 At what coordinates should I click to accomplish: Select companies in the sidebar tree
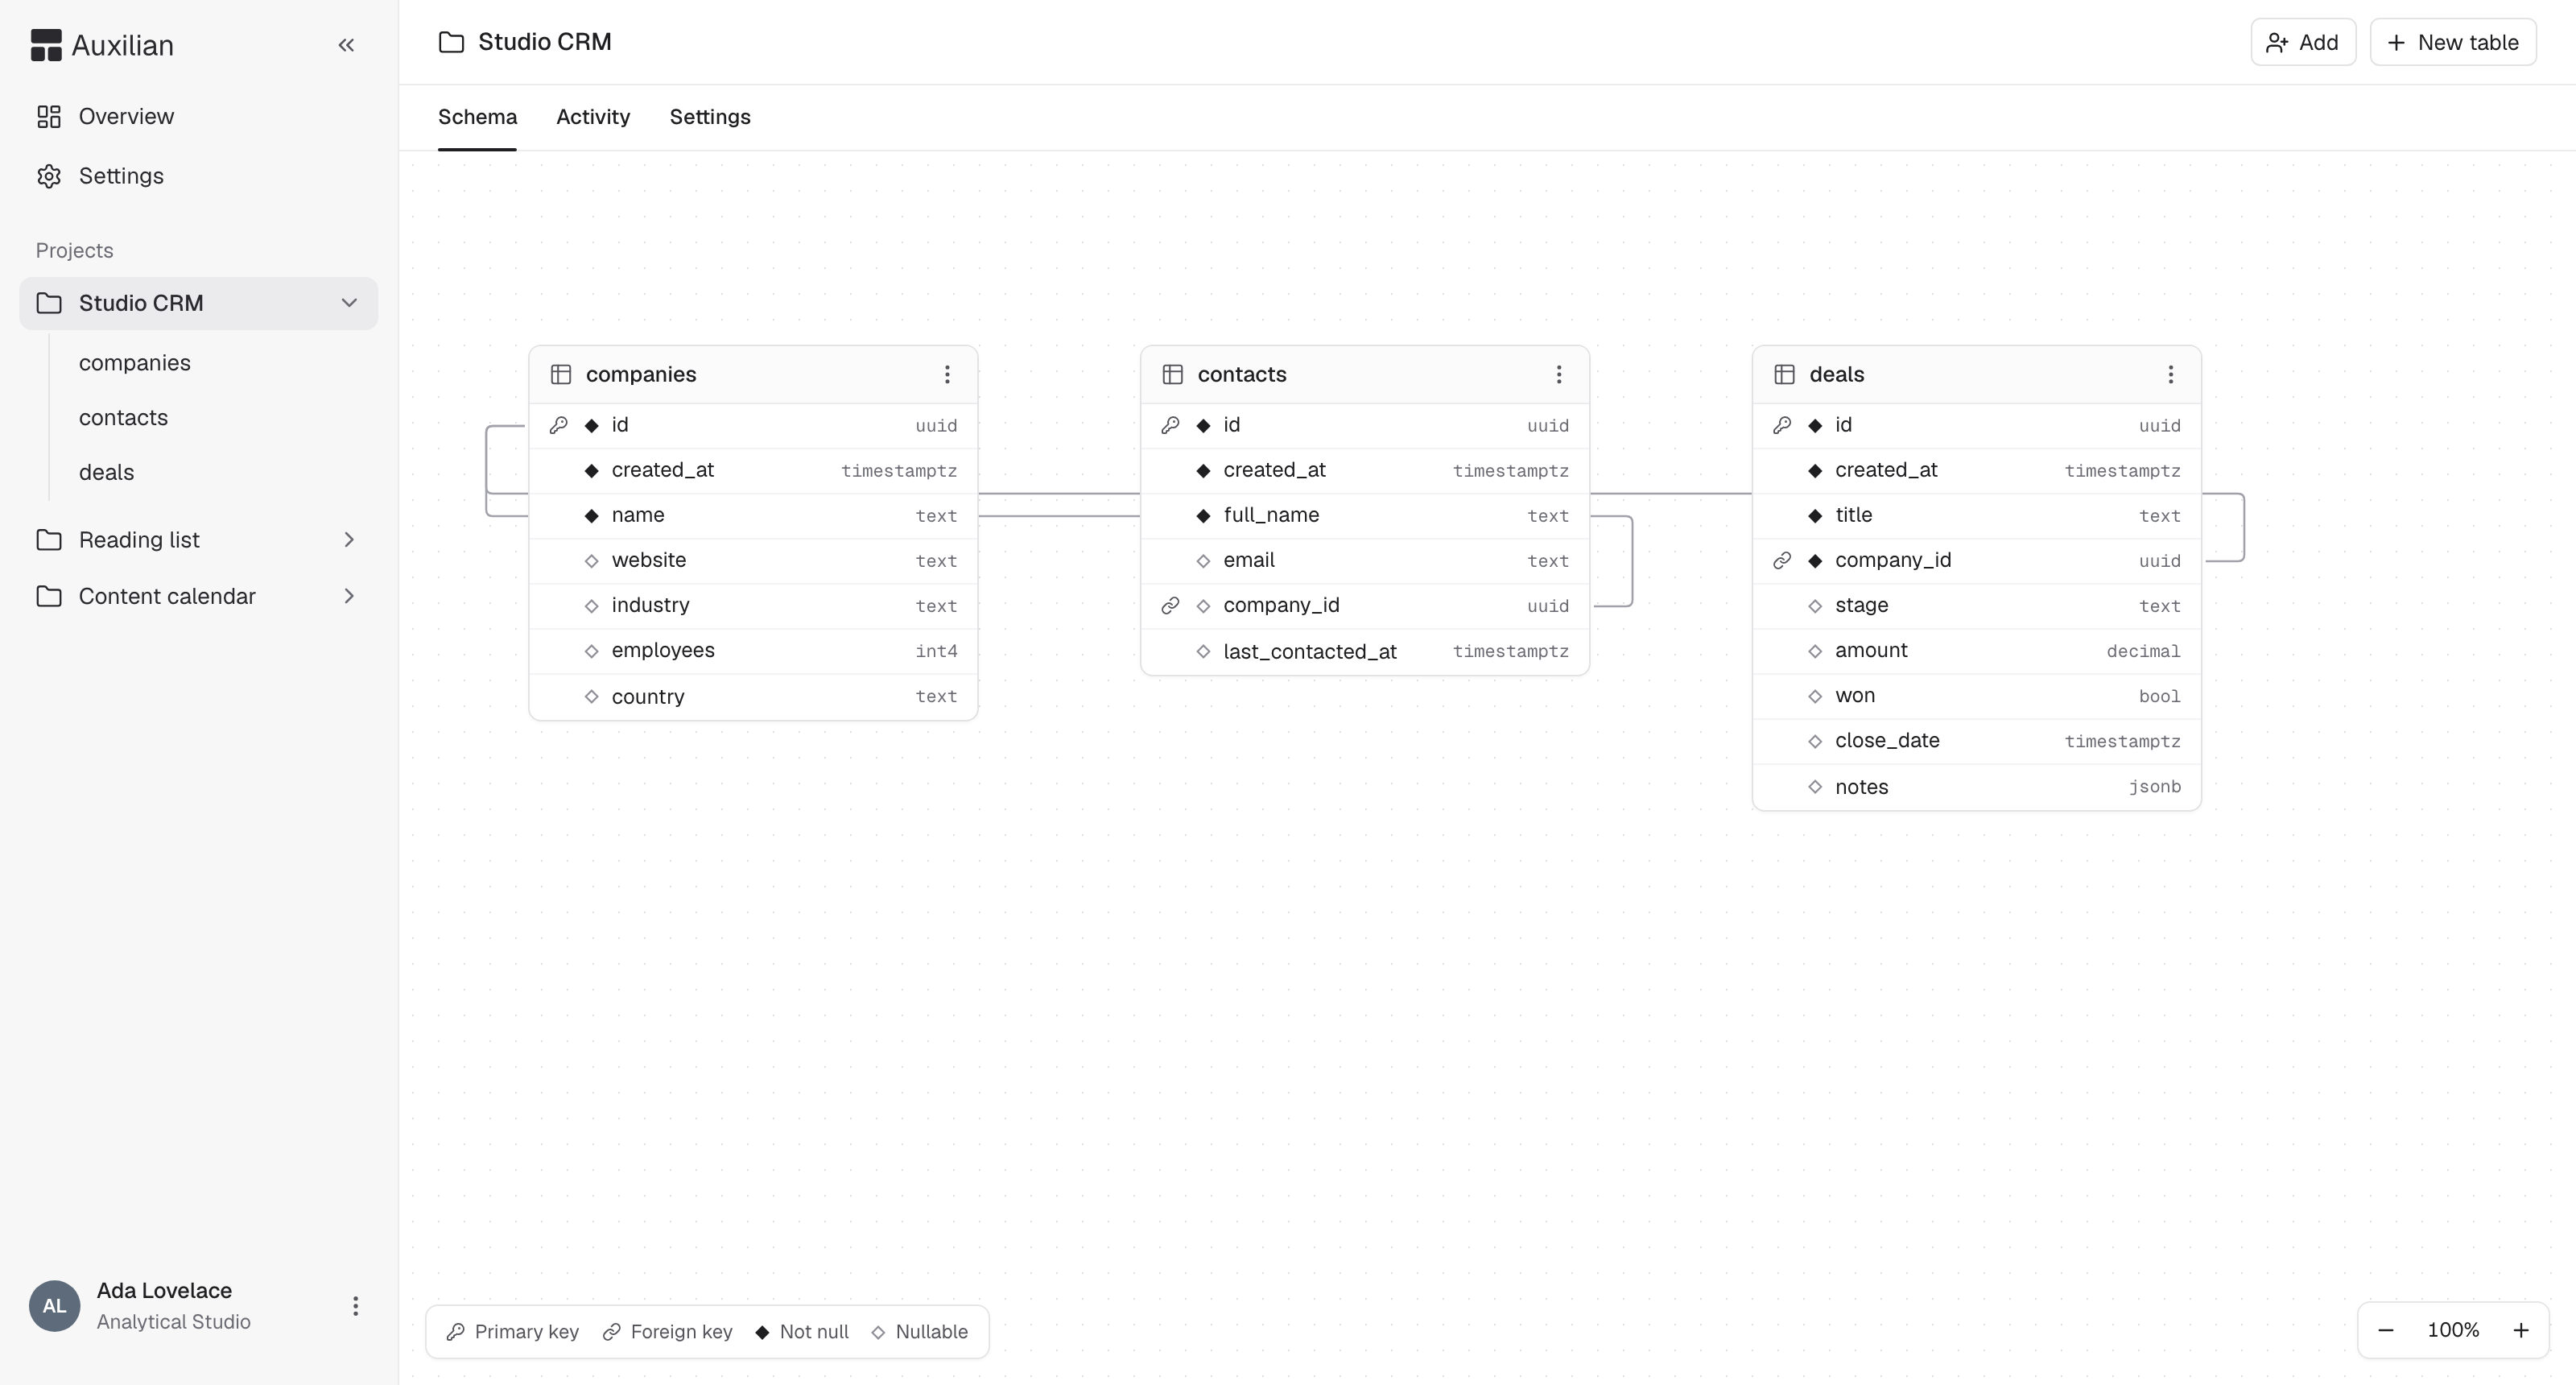click(x=135, y=363)
